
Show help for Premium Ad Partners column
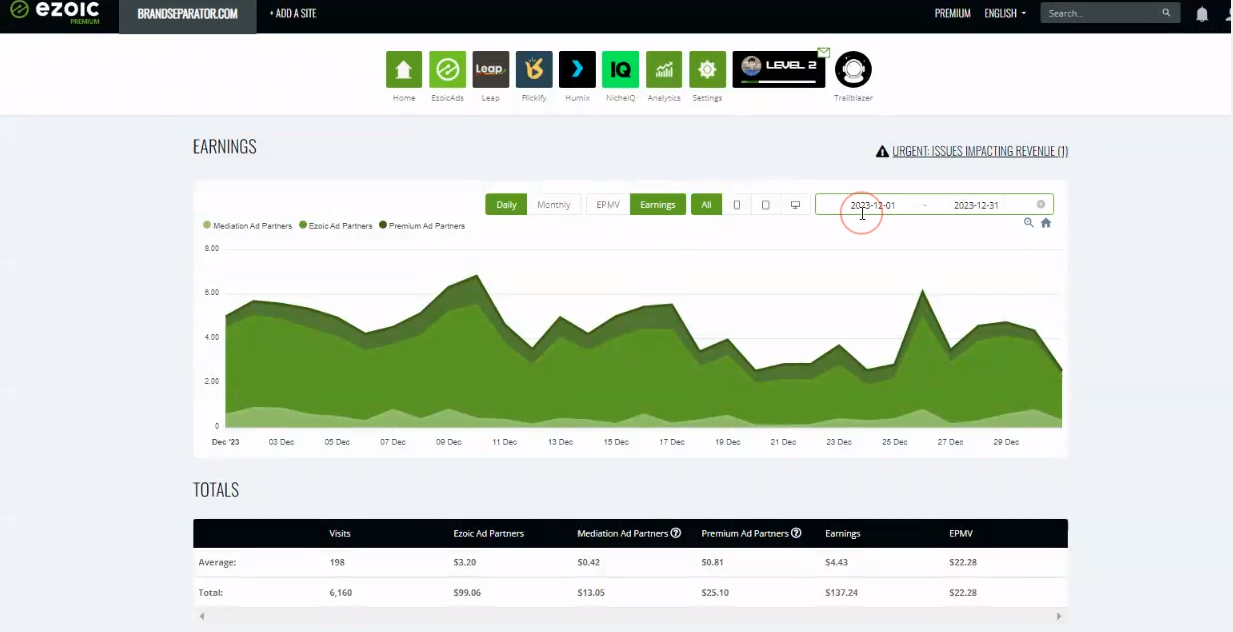(796, 533)
